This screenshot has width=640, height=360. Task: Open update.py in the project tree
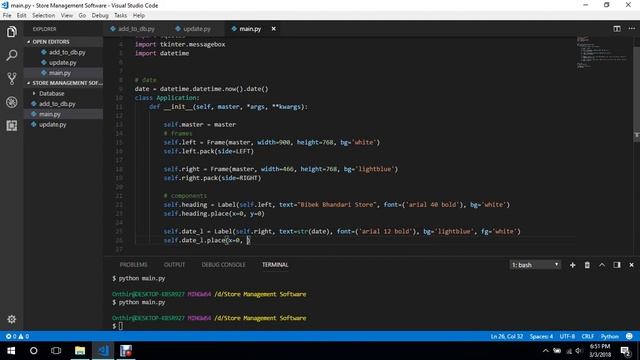pos(53,124)
